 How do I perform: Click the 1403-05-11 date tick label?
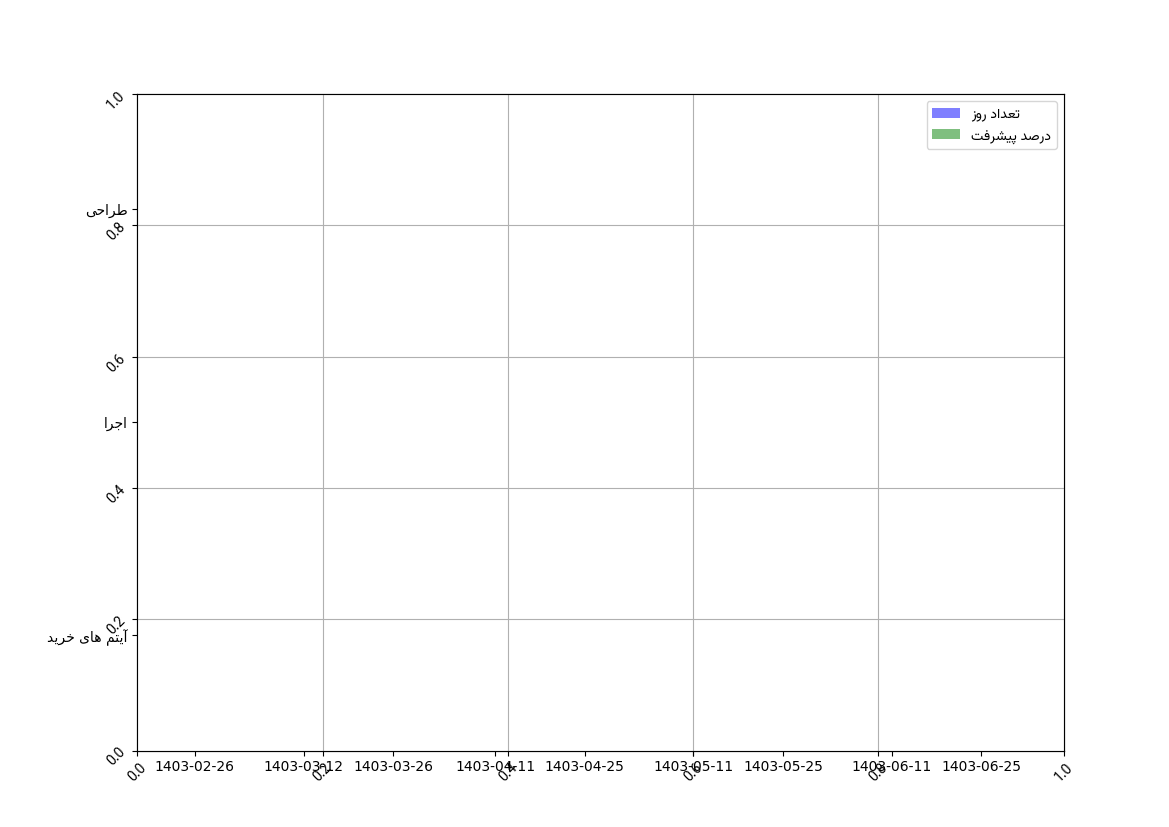tap(693, 767)
